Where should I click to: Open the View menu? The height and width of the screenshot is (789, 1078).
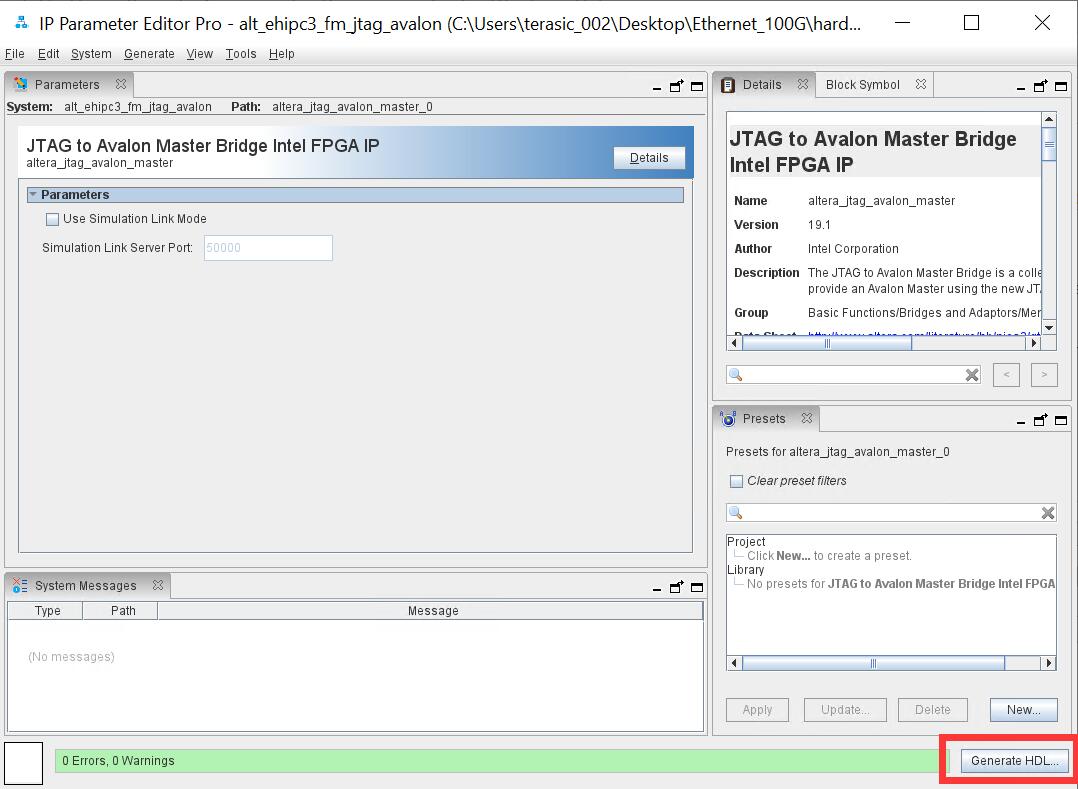(199, 54)
